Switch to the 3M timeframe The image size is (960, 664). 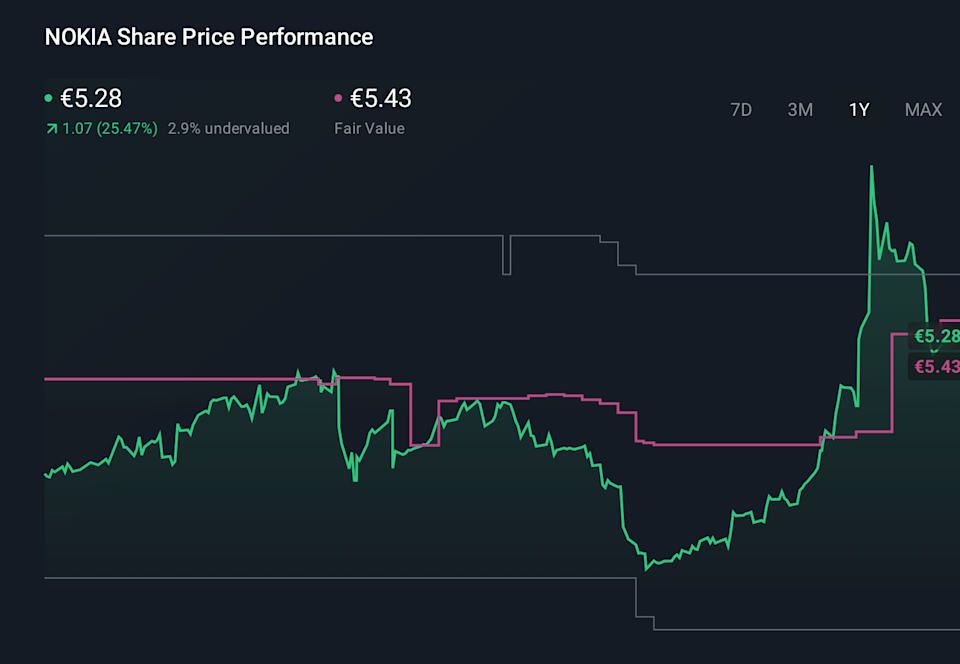tap(800, 110)
